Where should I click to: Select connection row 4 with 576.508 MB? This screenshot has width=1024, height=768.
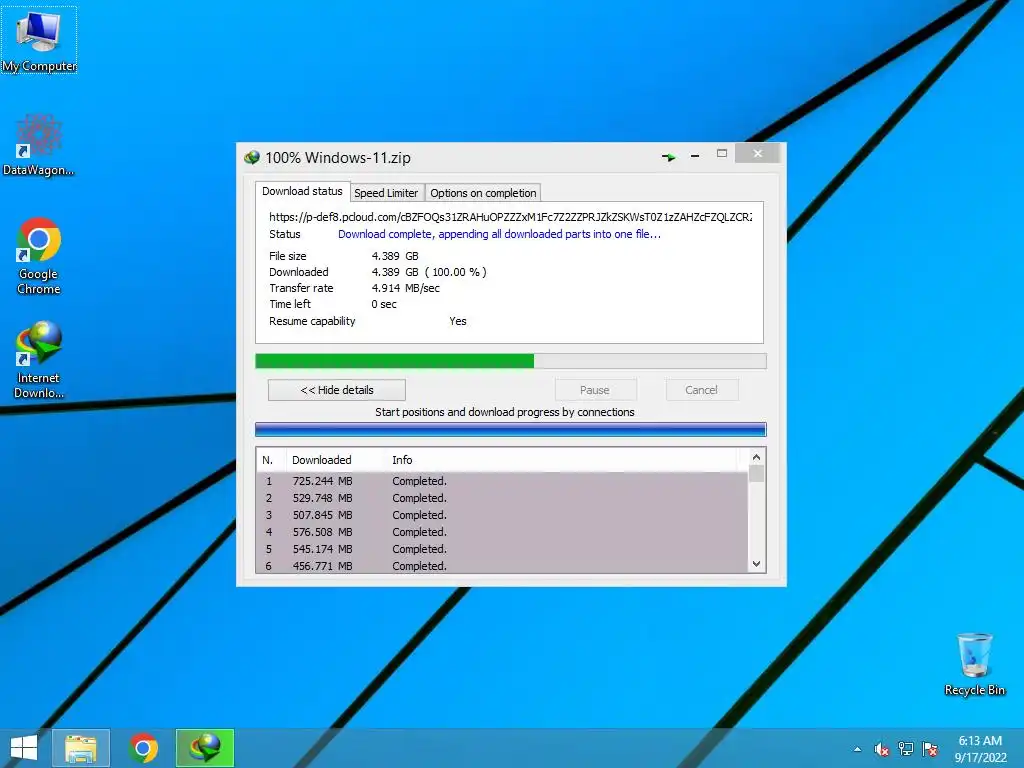pyautogui.click(x=502, y=532)
